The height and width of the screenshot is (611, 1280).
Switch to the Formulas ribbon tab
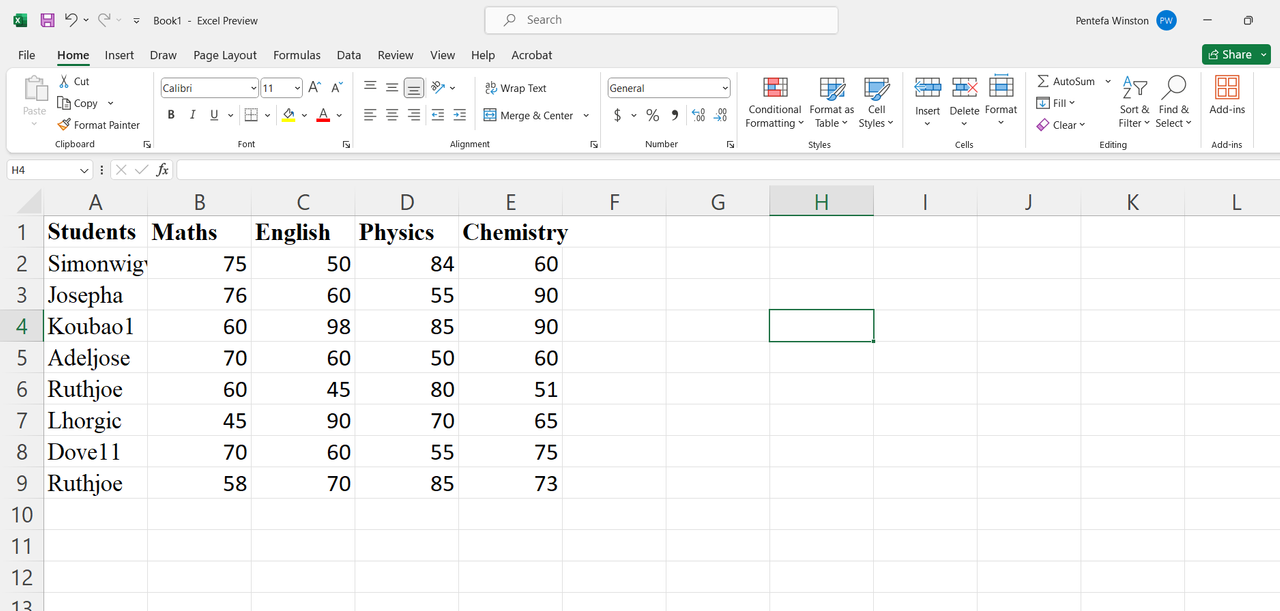click(x=297, y=55)
